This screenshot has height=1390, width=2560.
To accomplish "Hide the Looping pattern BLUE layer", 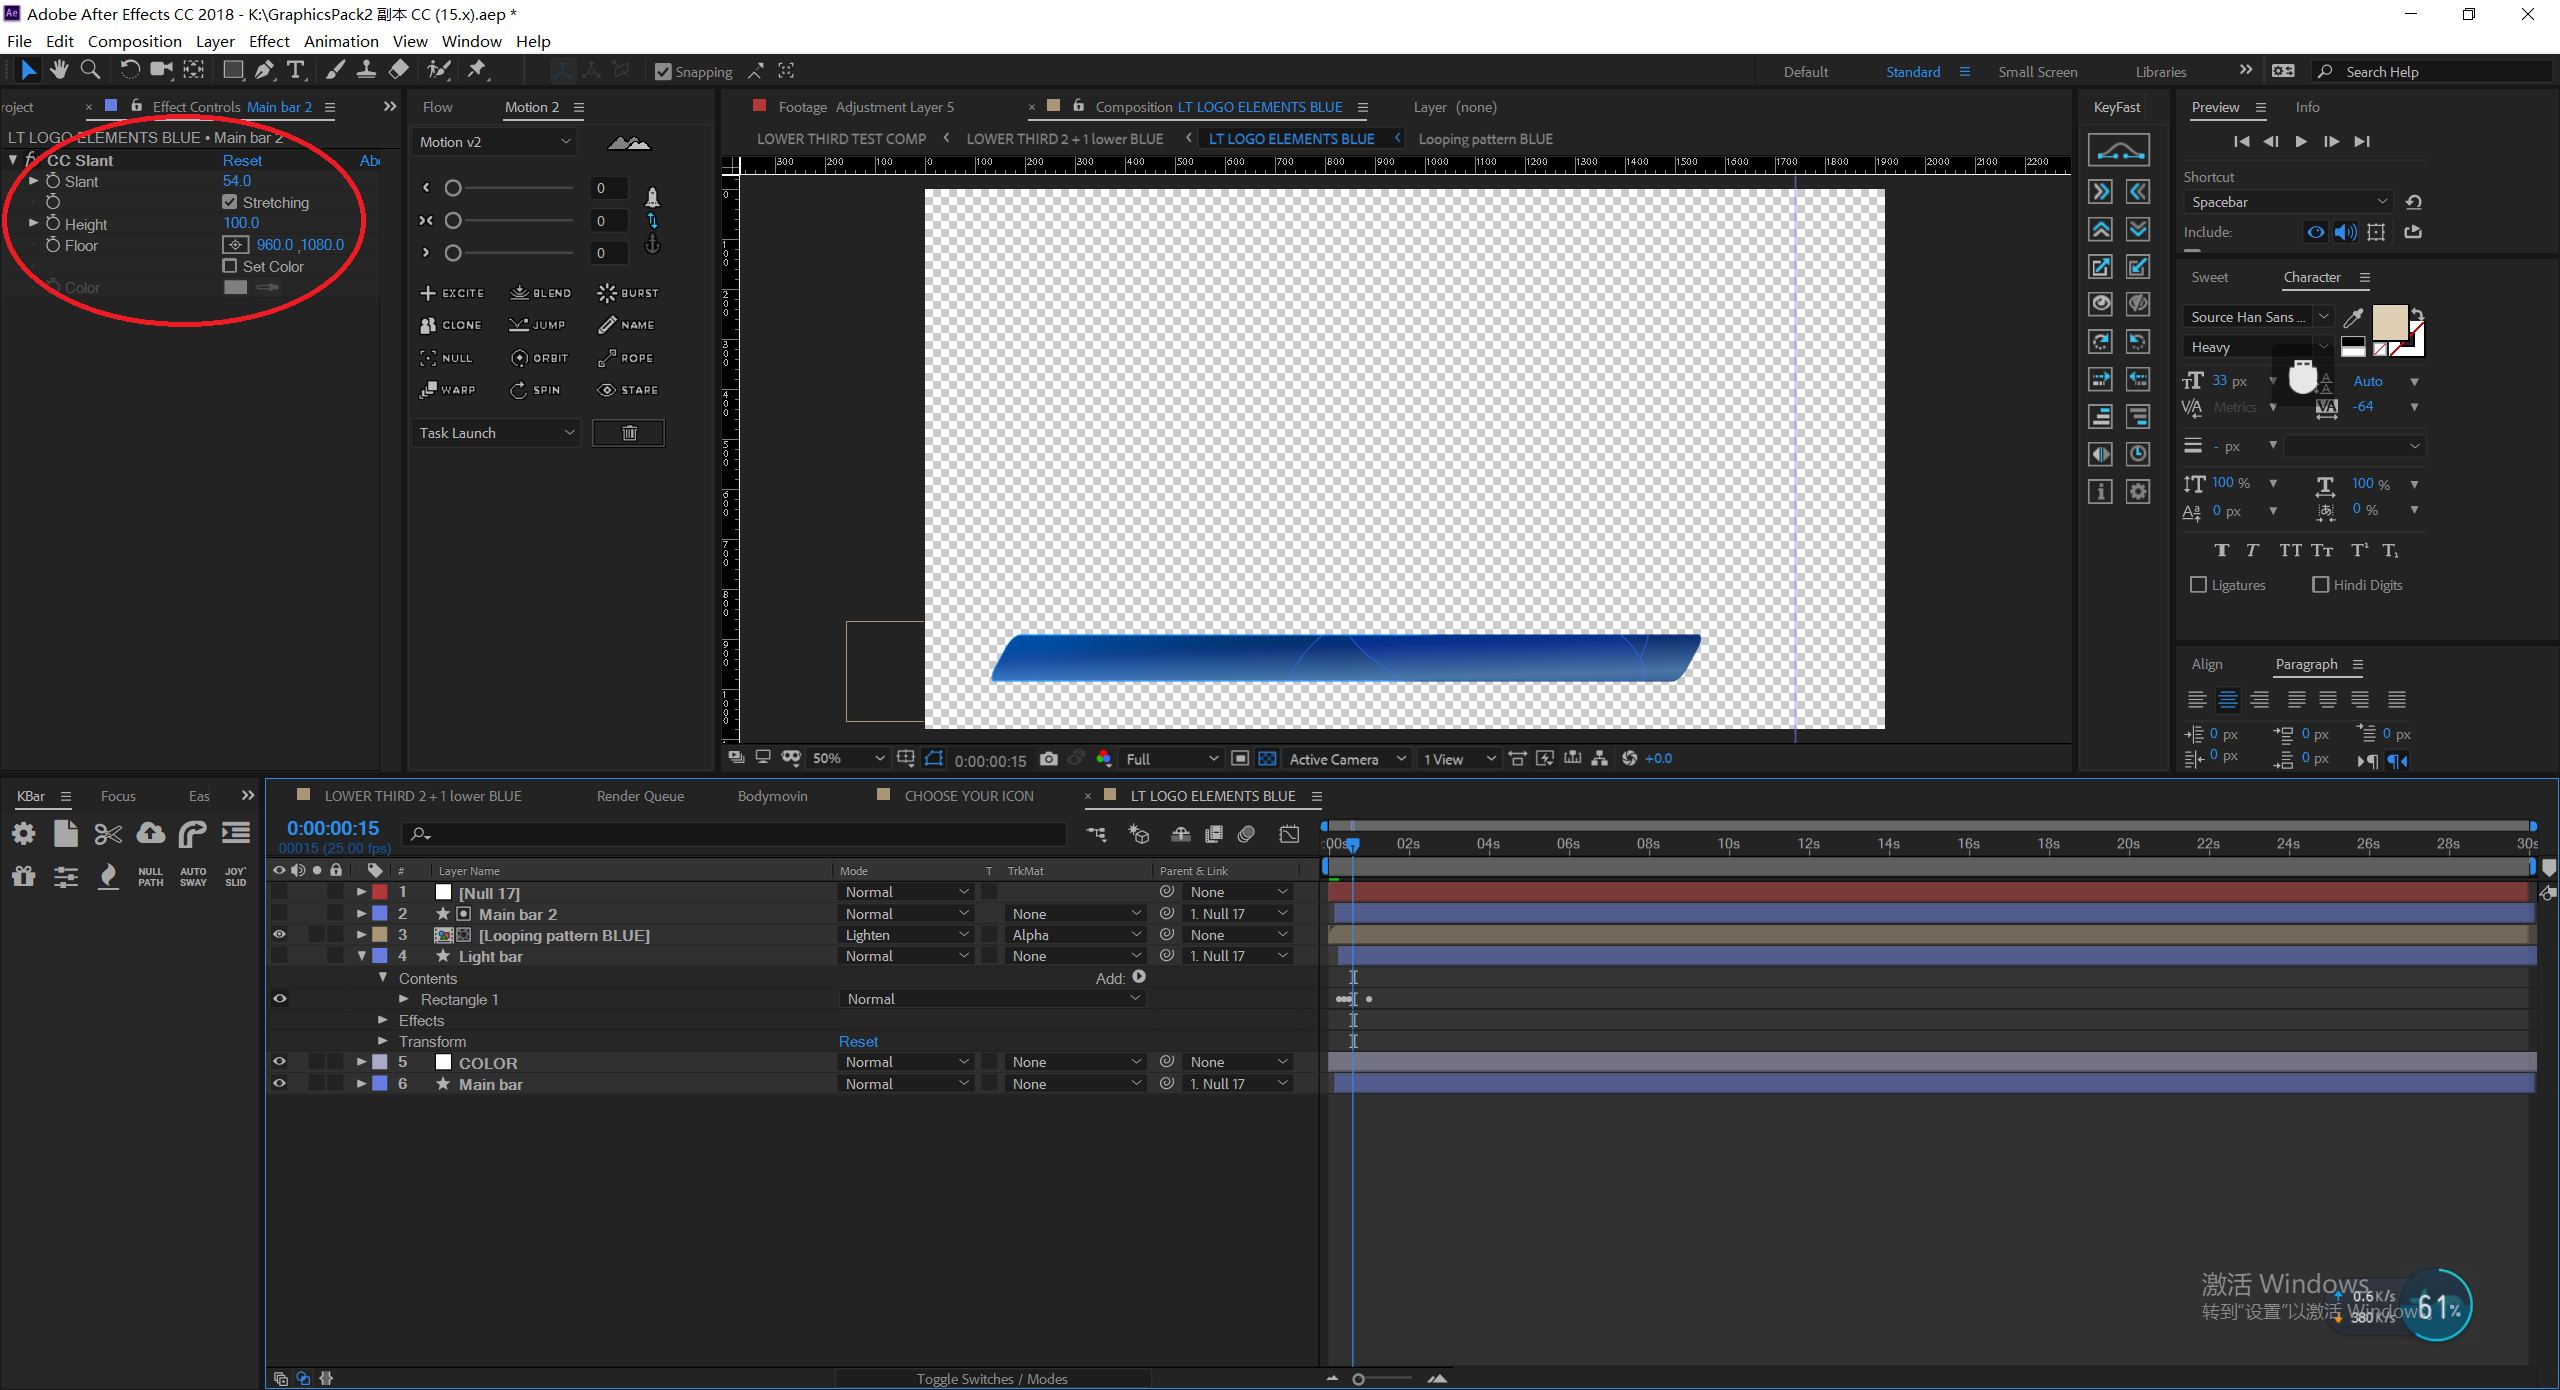I will [x=279, y=935].
